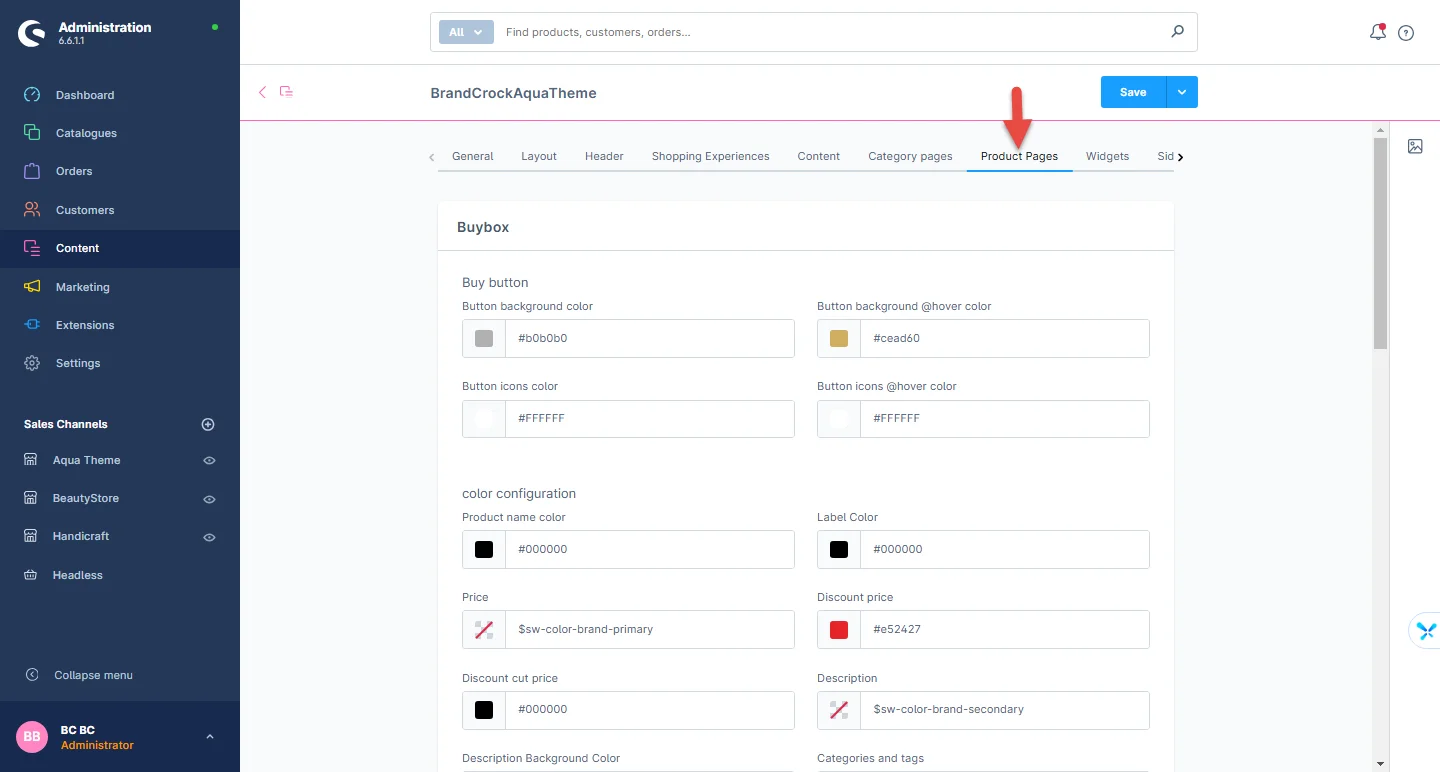Toggle the Aqua Theme storefront eye icon
Screen dimensions: 1440x772
pyautogui.click(x=209, y=461)
